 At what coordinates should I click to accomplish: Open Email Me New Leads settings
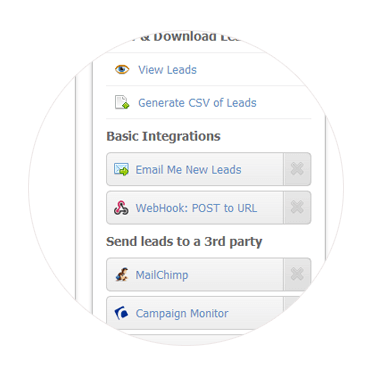188,170
